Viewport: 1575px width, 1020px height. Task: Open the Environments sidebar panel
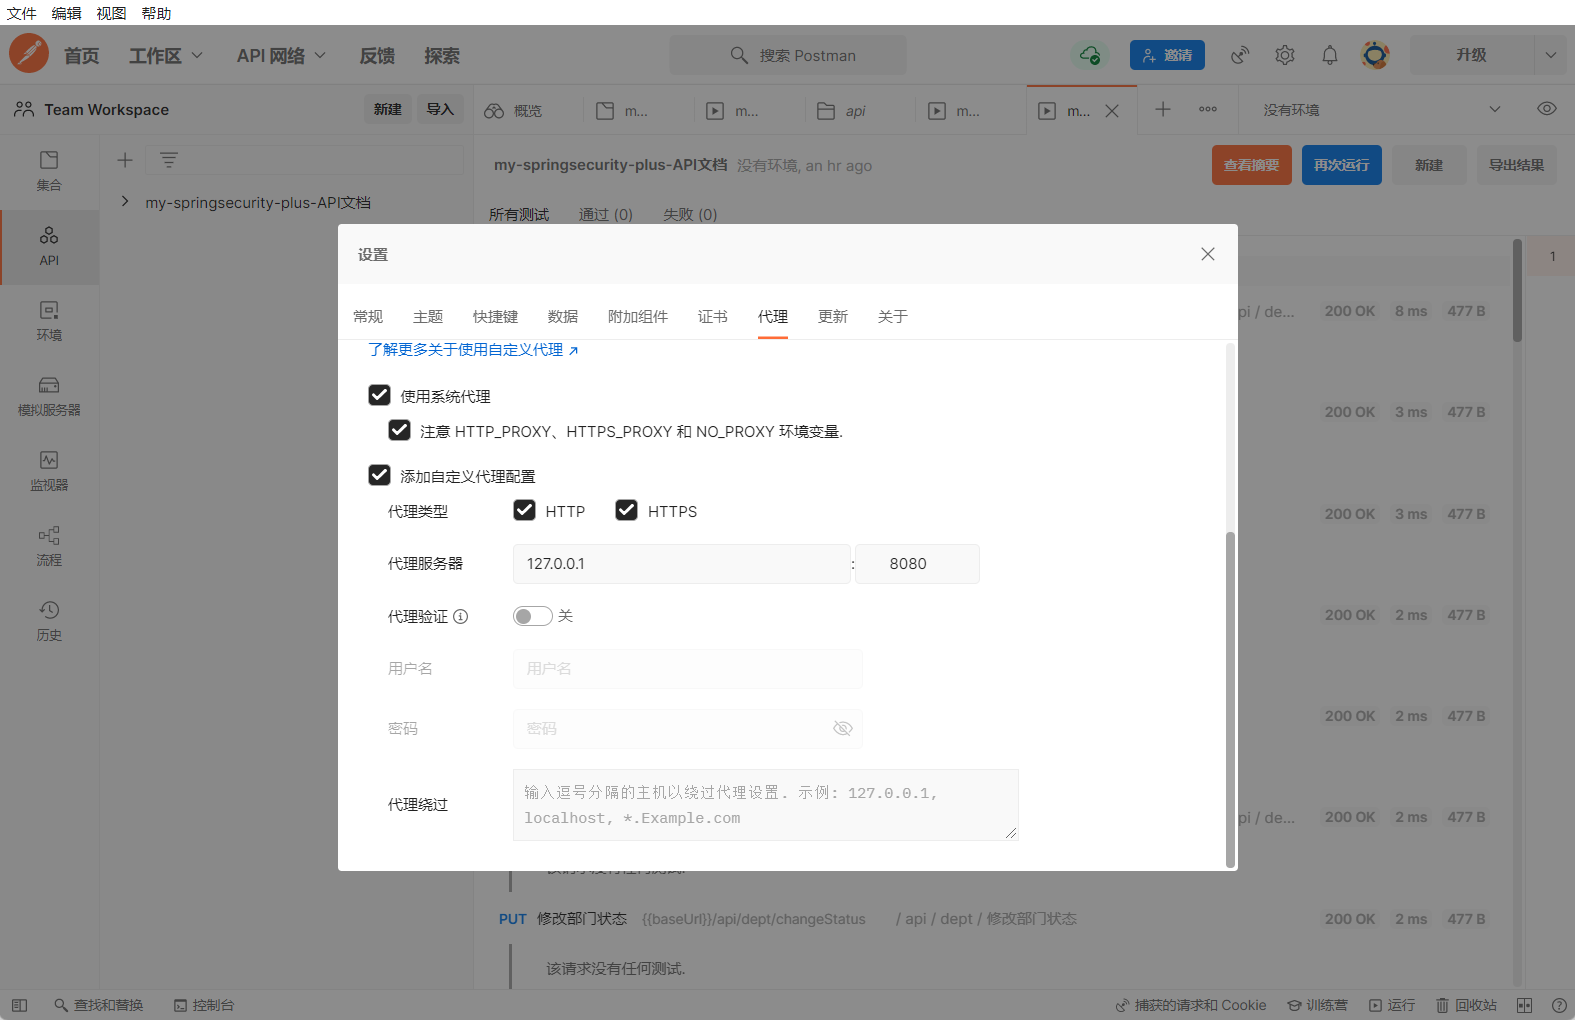[x=49, y=321]
